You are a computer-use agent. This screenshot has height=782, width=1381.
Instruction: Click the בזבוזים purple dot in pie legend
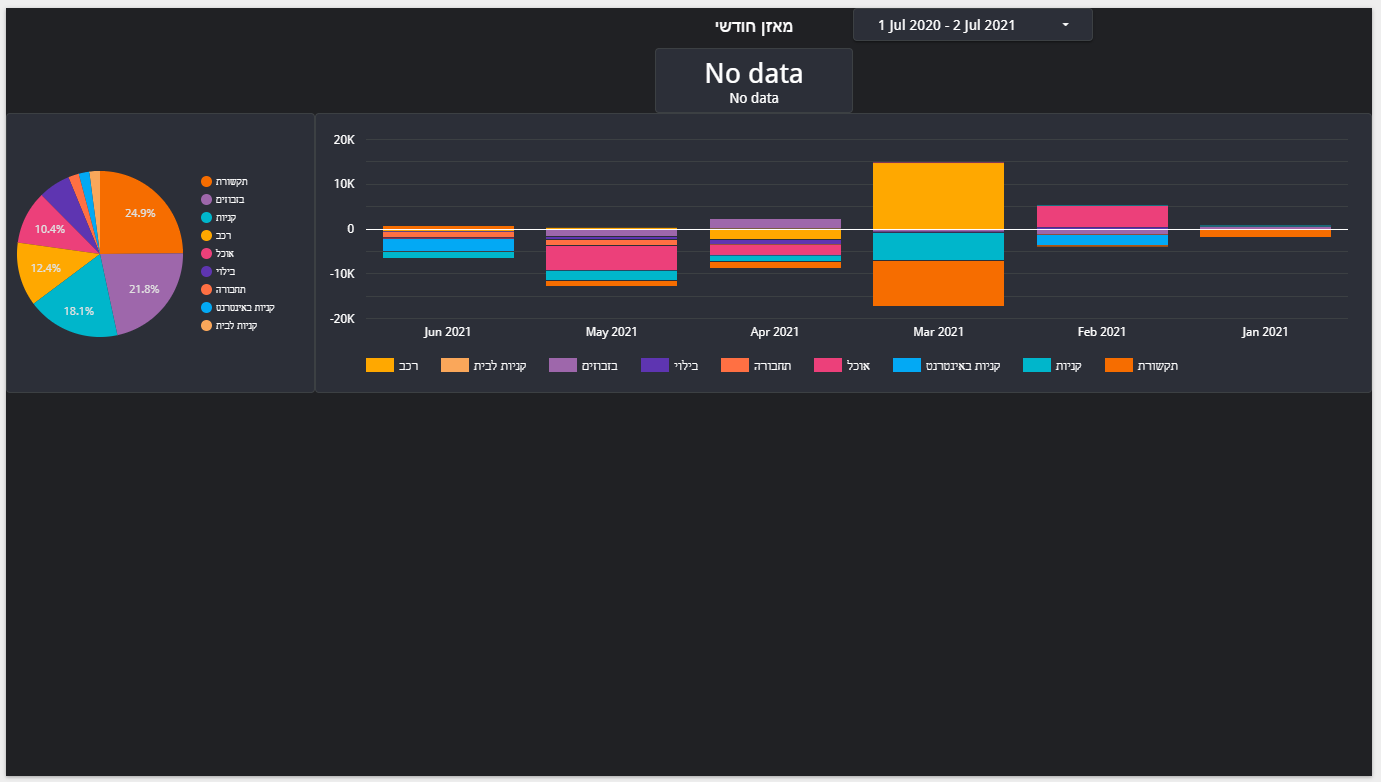point(206,199)
